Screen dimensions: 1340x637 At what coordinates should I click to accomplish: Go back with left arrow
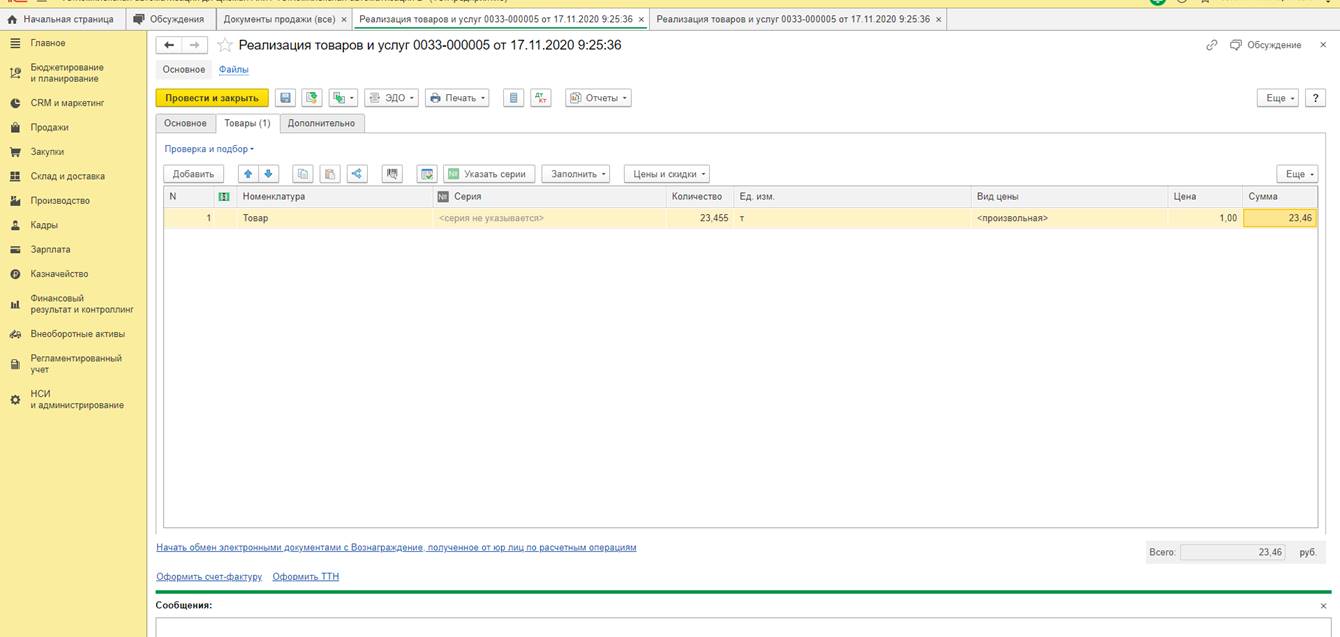point(169,45)
